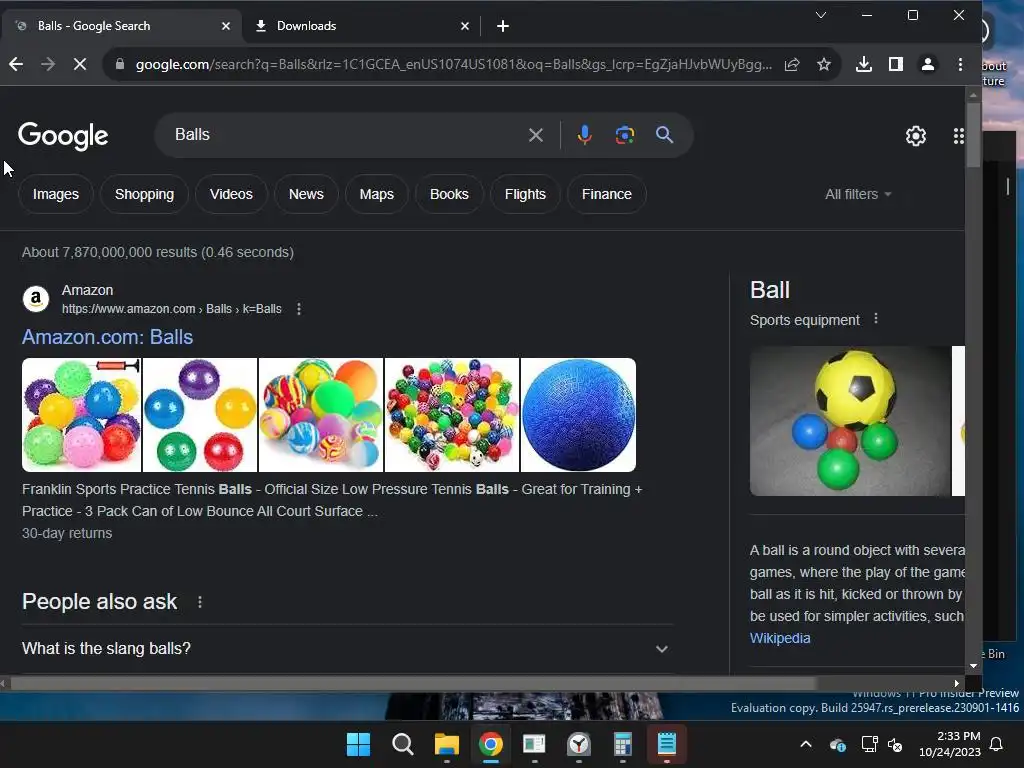
Task: Open Chrome profile icon
Action: [x=927, y=64]
